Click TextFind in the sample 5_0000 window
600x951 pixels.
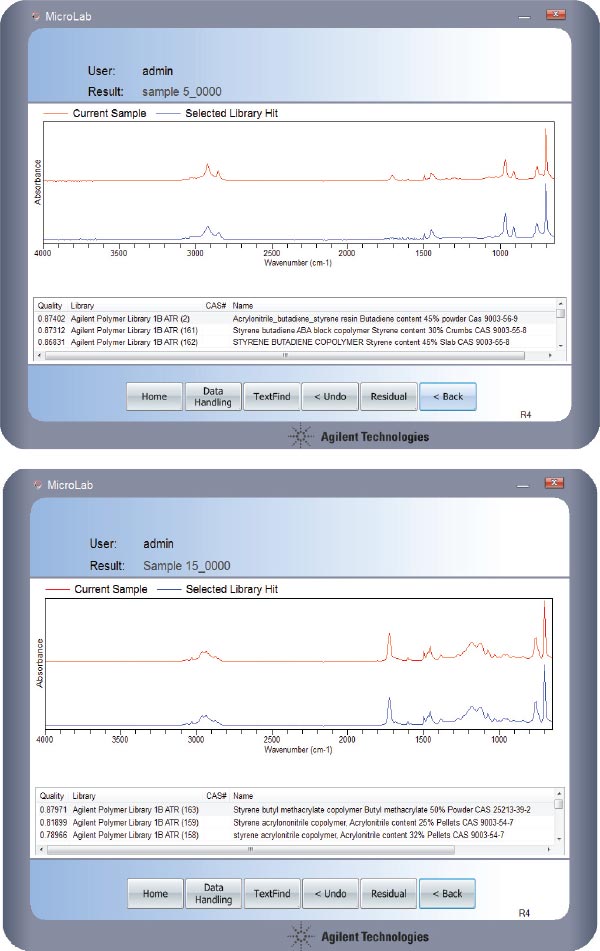click(x=271, y=397)
